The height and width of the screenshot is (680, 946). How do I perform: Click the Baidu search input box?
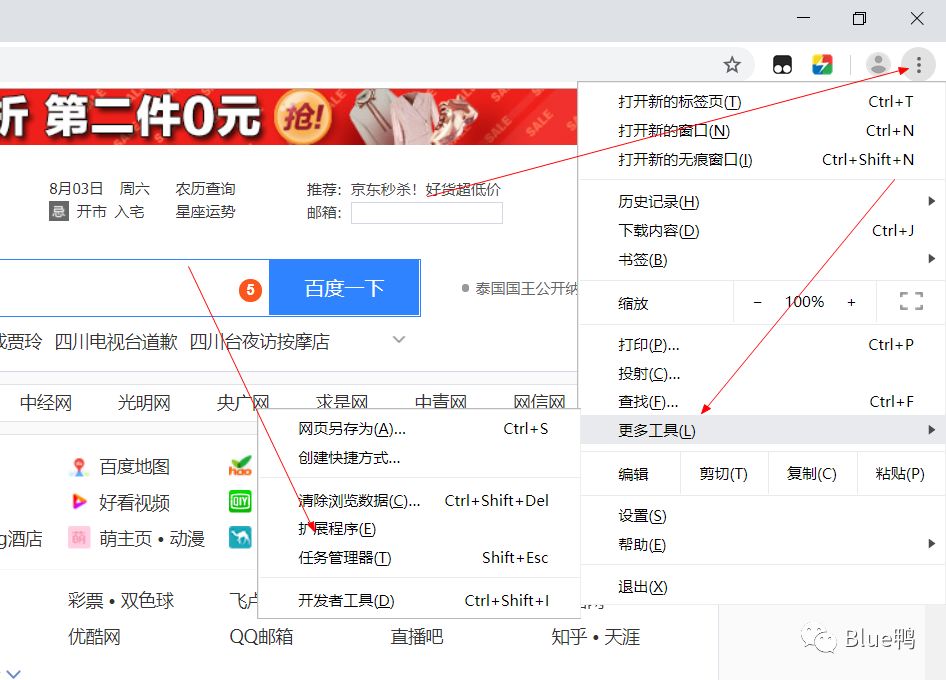(134, 288)
